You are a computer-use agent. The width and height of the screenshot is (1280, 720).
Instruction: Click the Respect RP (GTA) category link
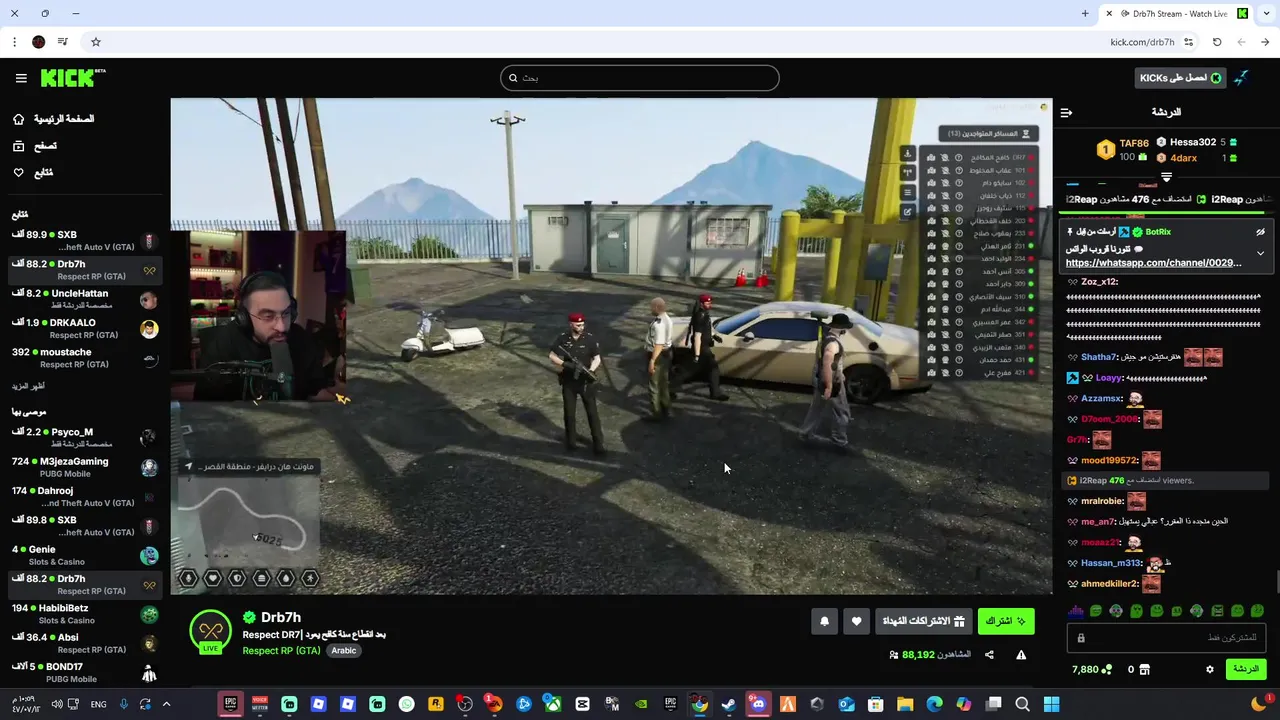click(281, 651)
